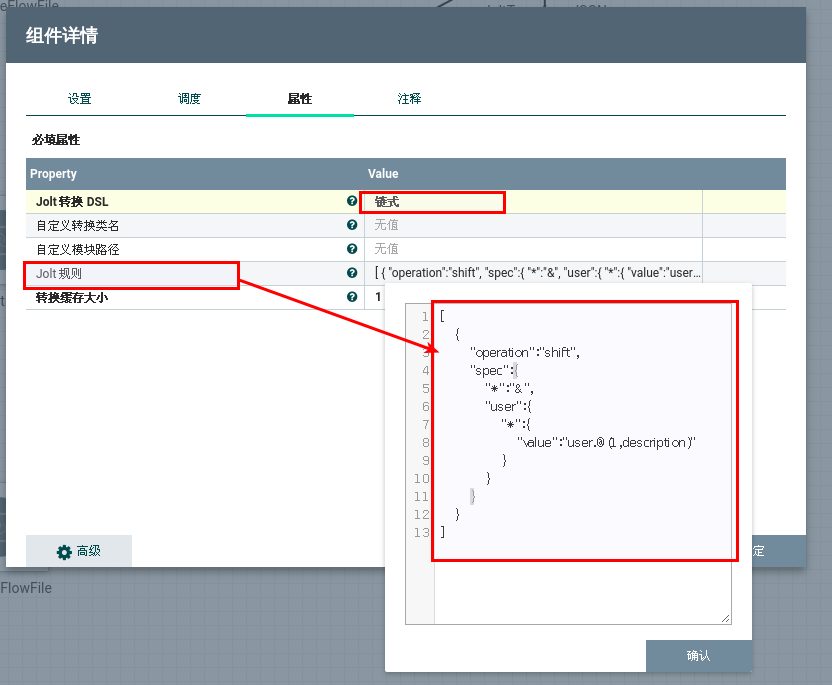Click help icon beside 自定义模块路径

(x=352, y=249)
